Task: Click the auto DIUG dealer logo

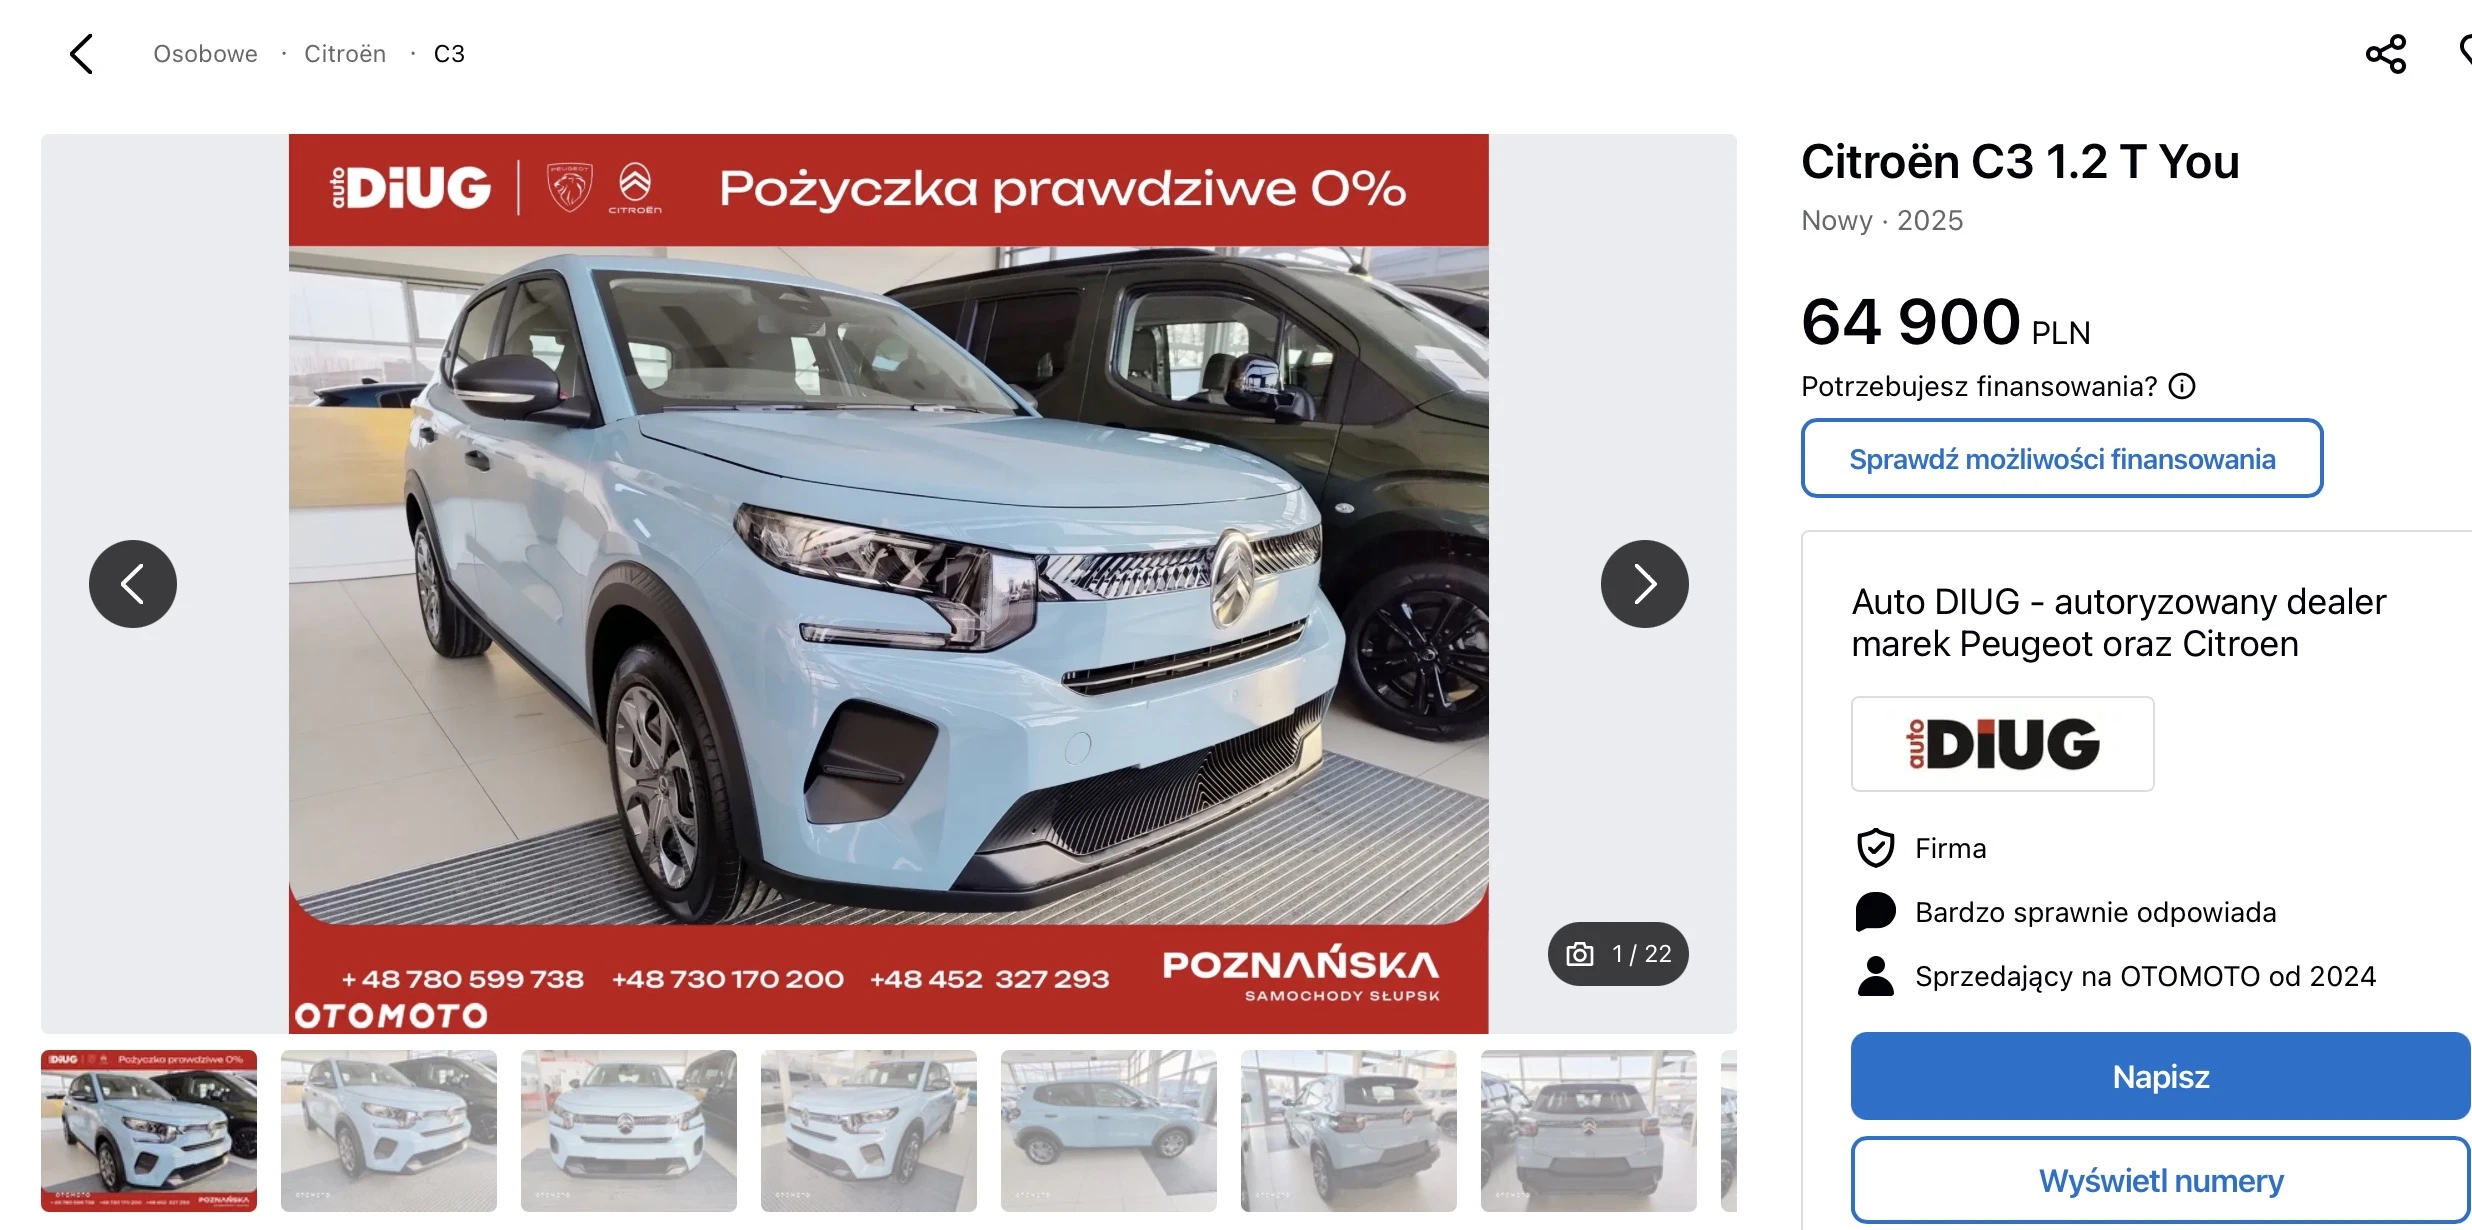Action: point(2002,744)
